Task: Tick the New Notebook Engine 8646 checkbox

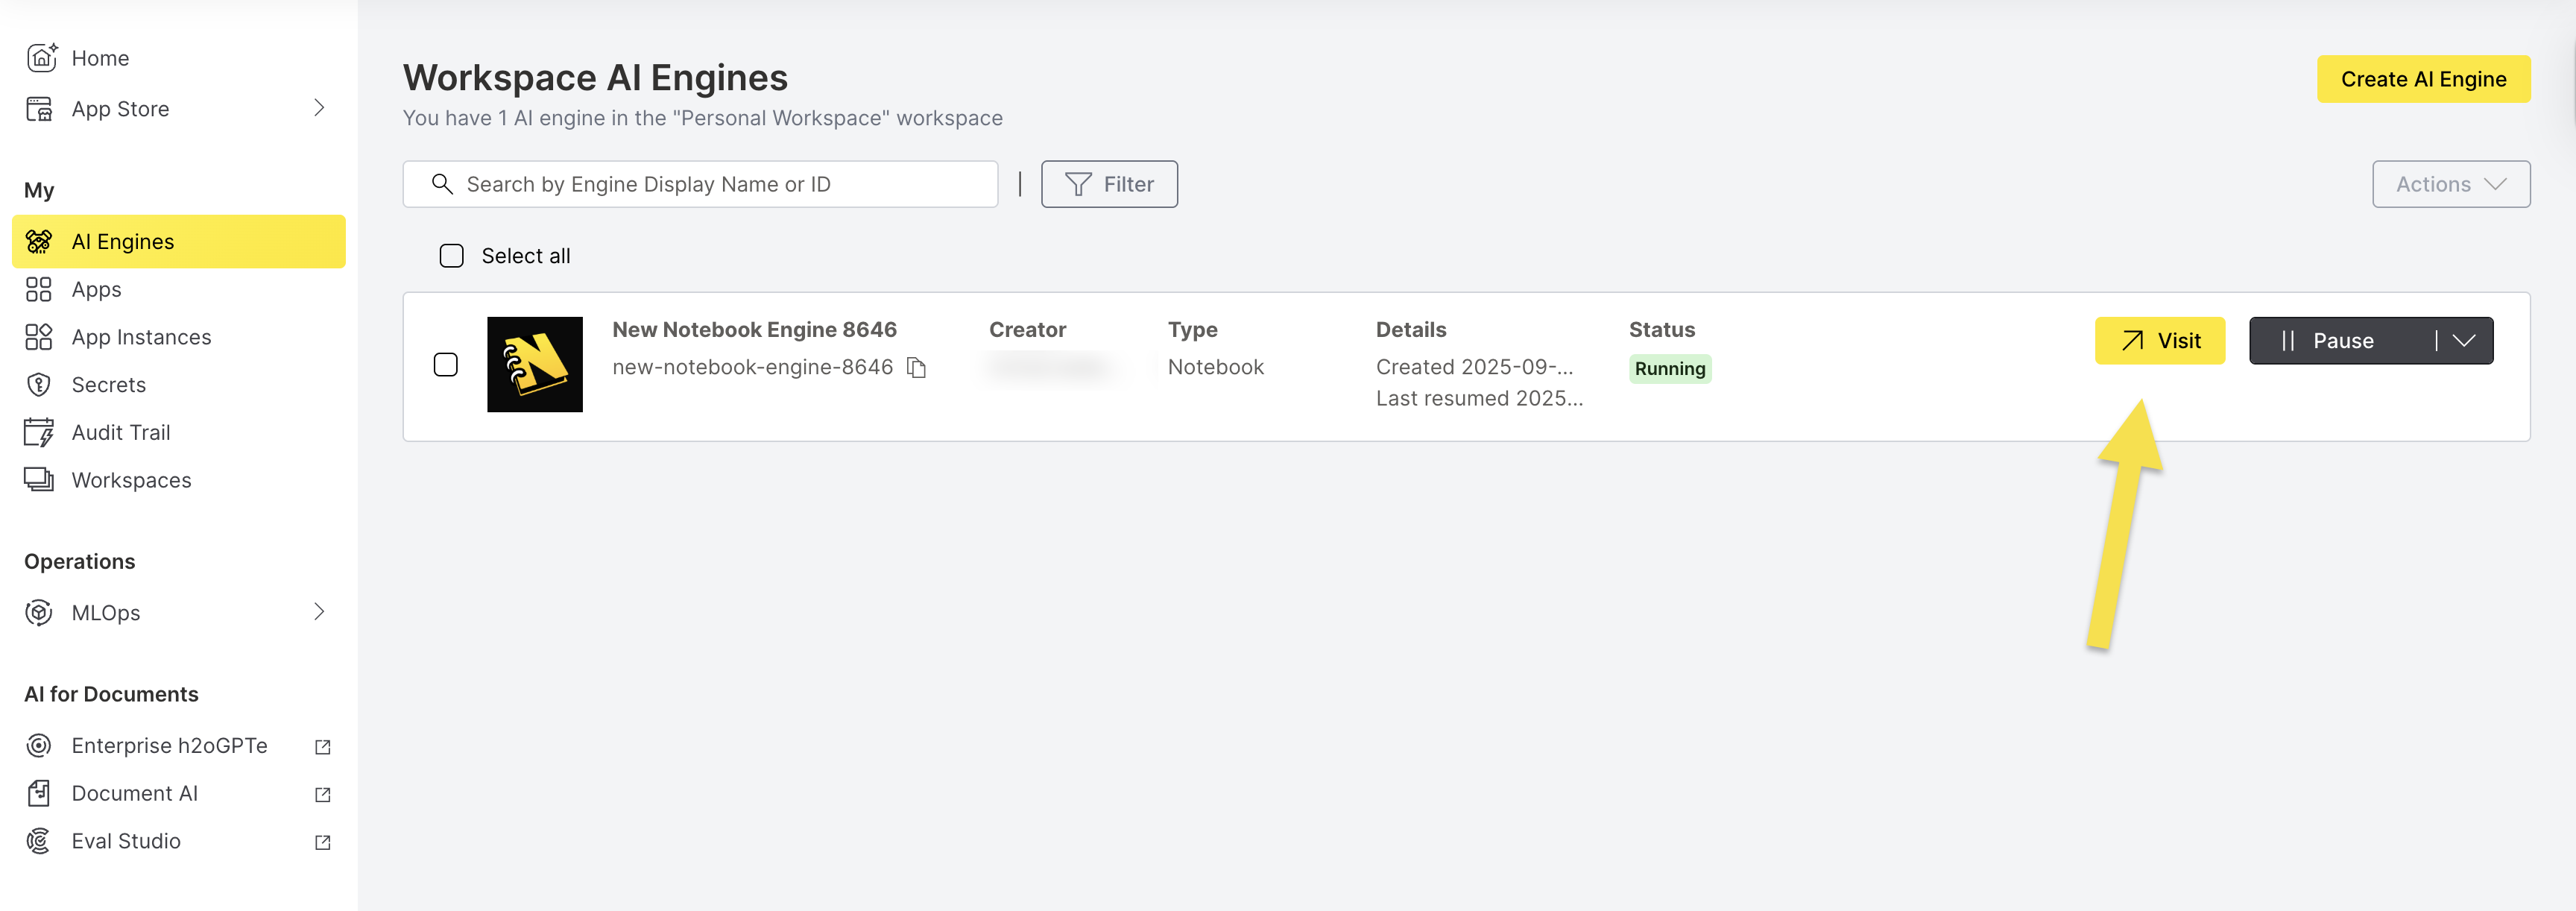Action: (446, 365)
